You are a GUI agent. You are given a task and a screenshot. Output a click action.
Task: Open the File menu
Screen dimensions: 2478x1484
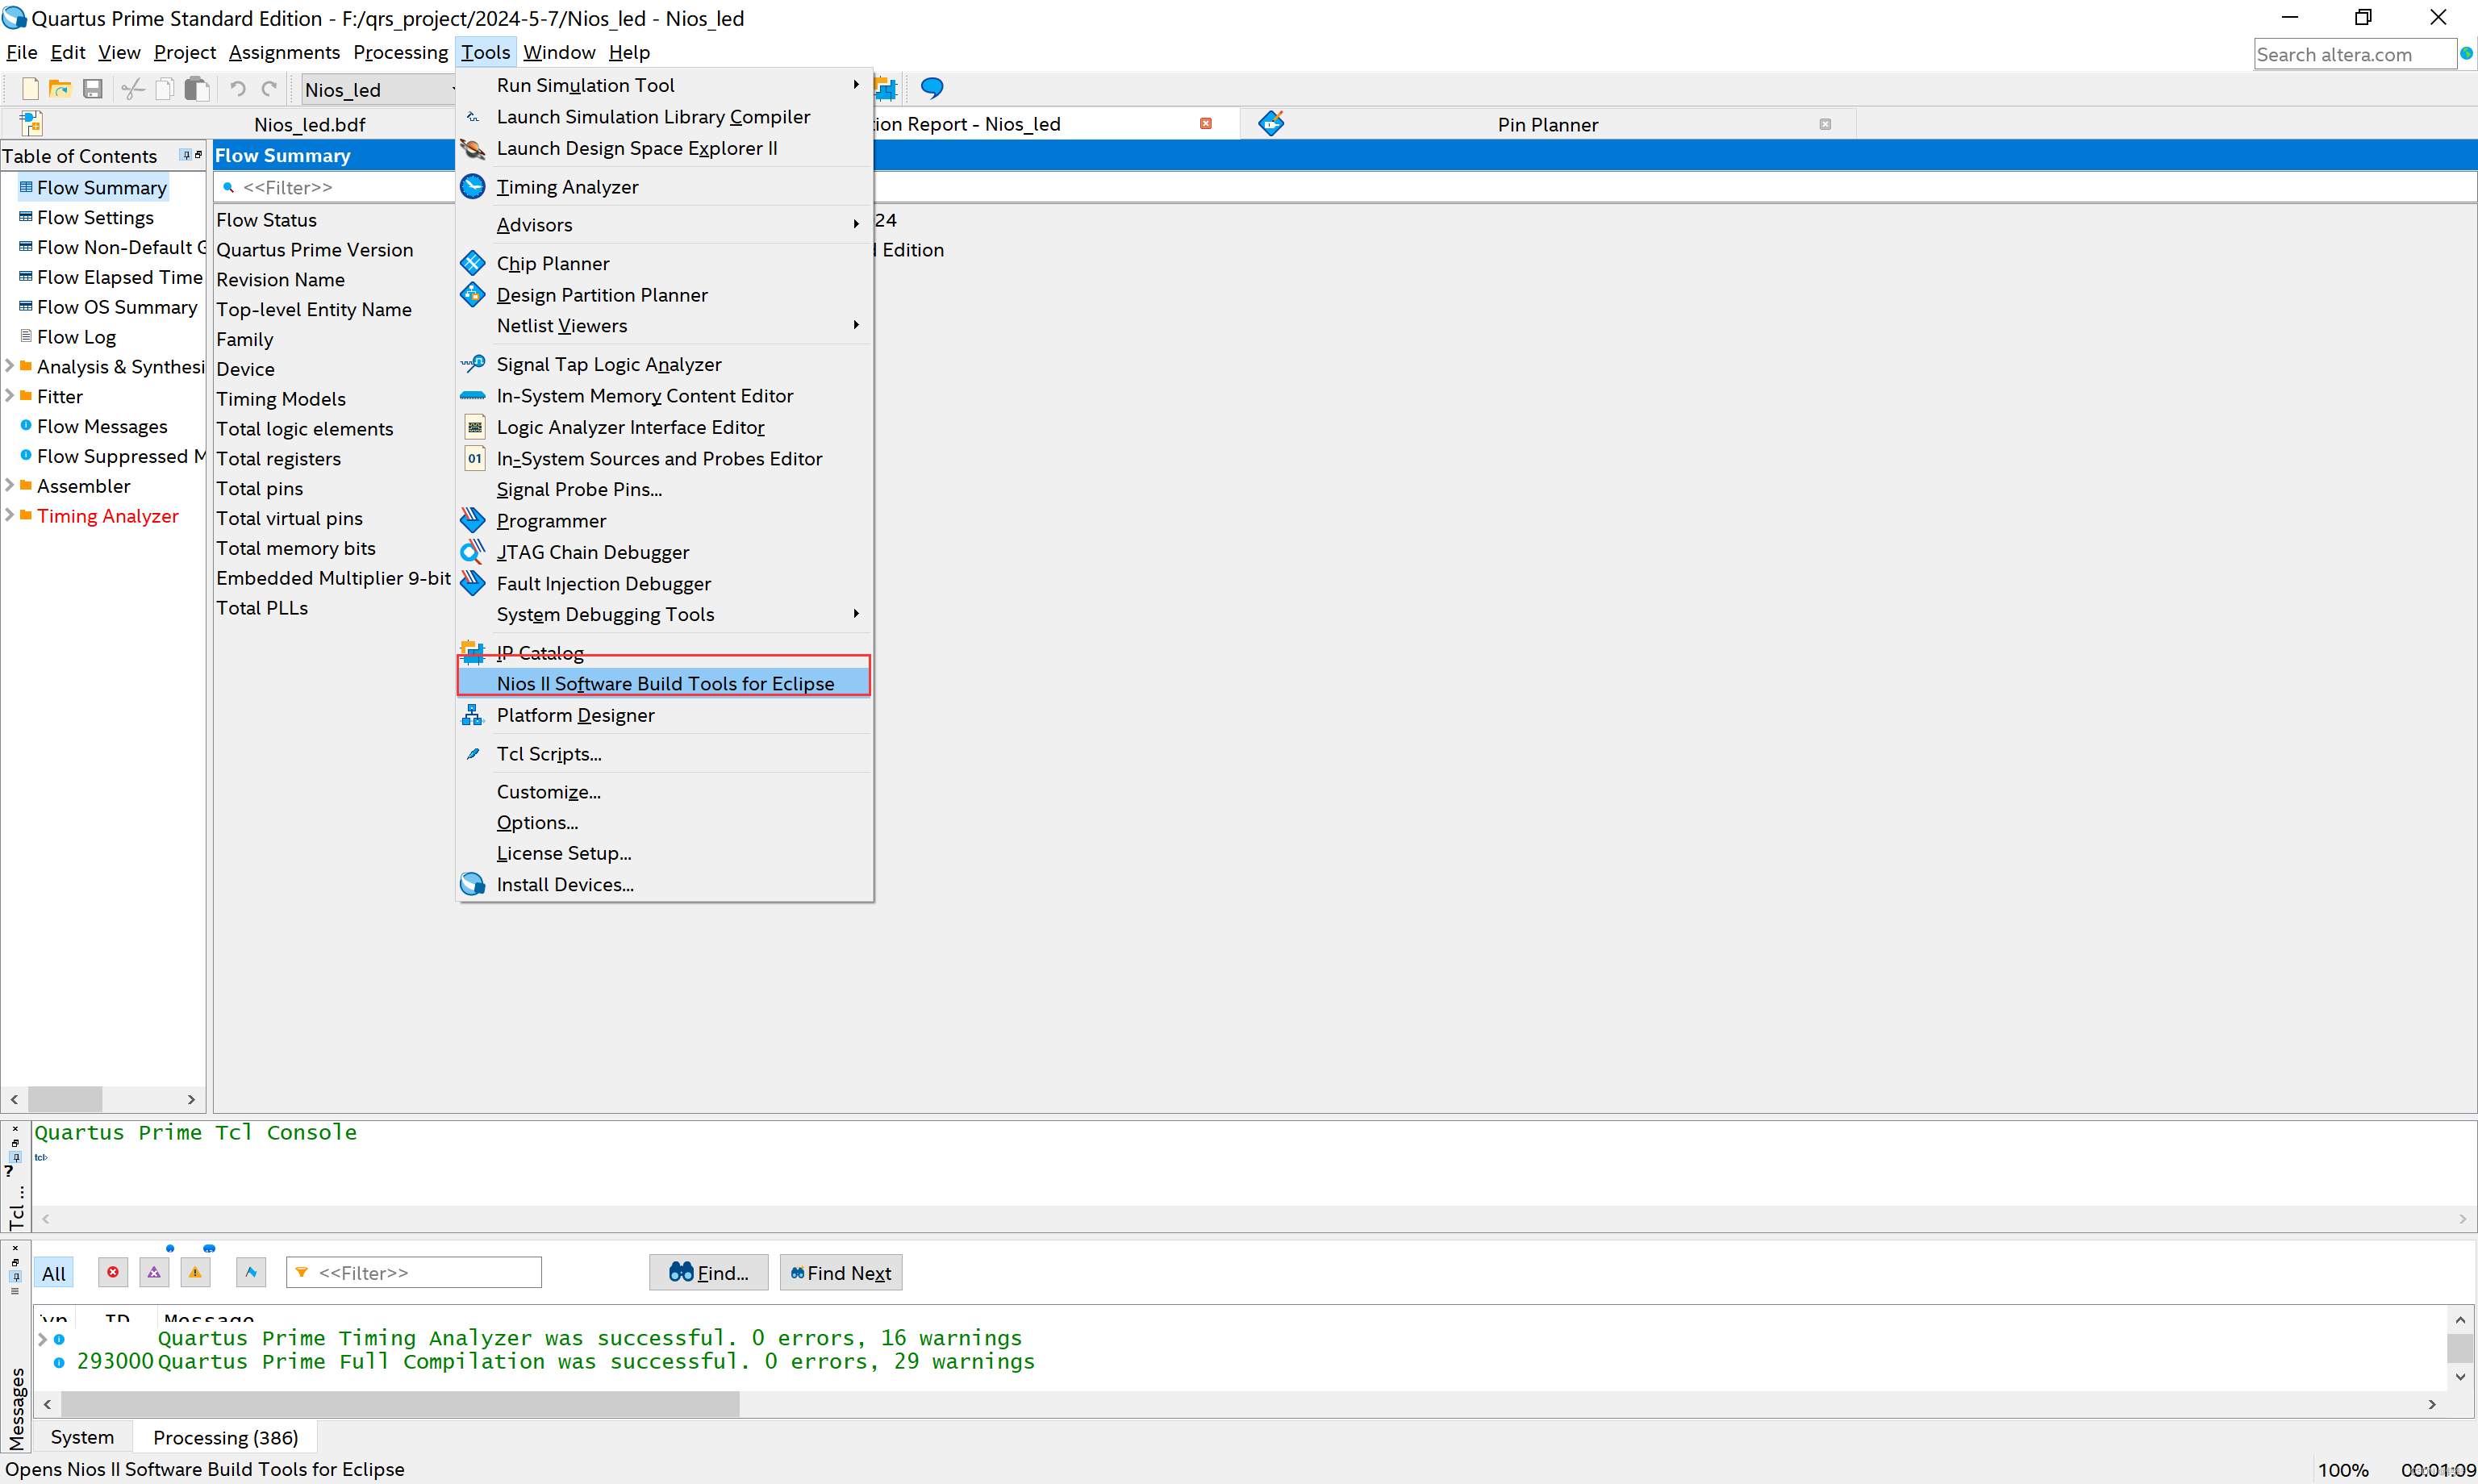click(x=21, y=52)
